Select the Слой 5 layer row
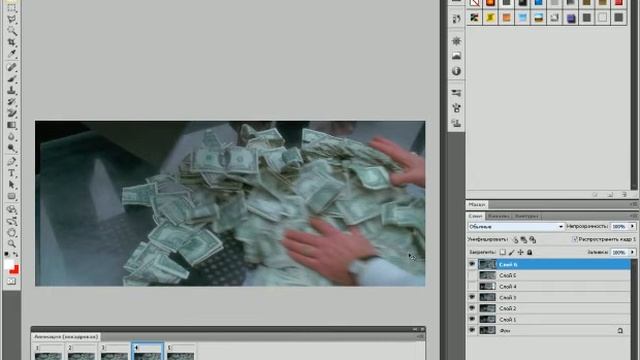Image resolution: width=640 pixels, height=360 pixels. click(554, 276)
